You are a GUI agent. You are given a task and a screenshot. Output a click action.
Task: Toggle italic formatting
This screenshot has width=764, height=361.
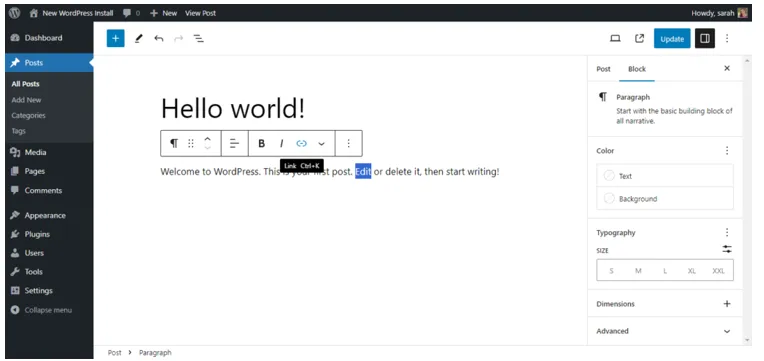pos(281,143)
